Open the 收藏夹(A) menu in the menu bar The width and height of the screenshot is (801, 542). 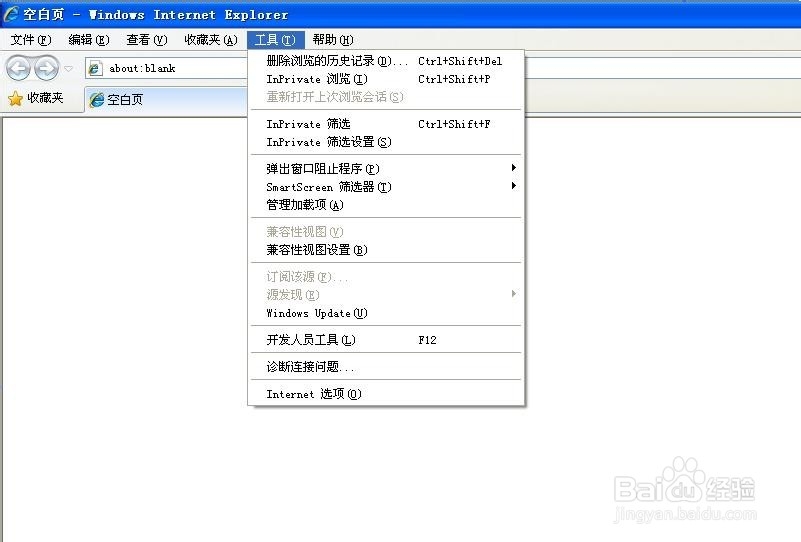pyautogui.click(x=211, y=40)
